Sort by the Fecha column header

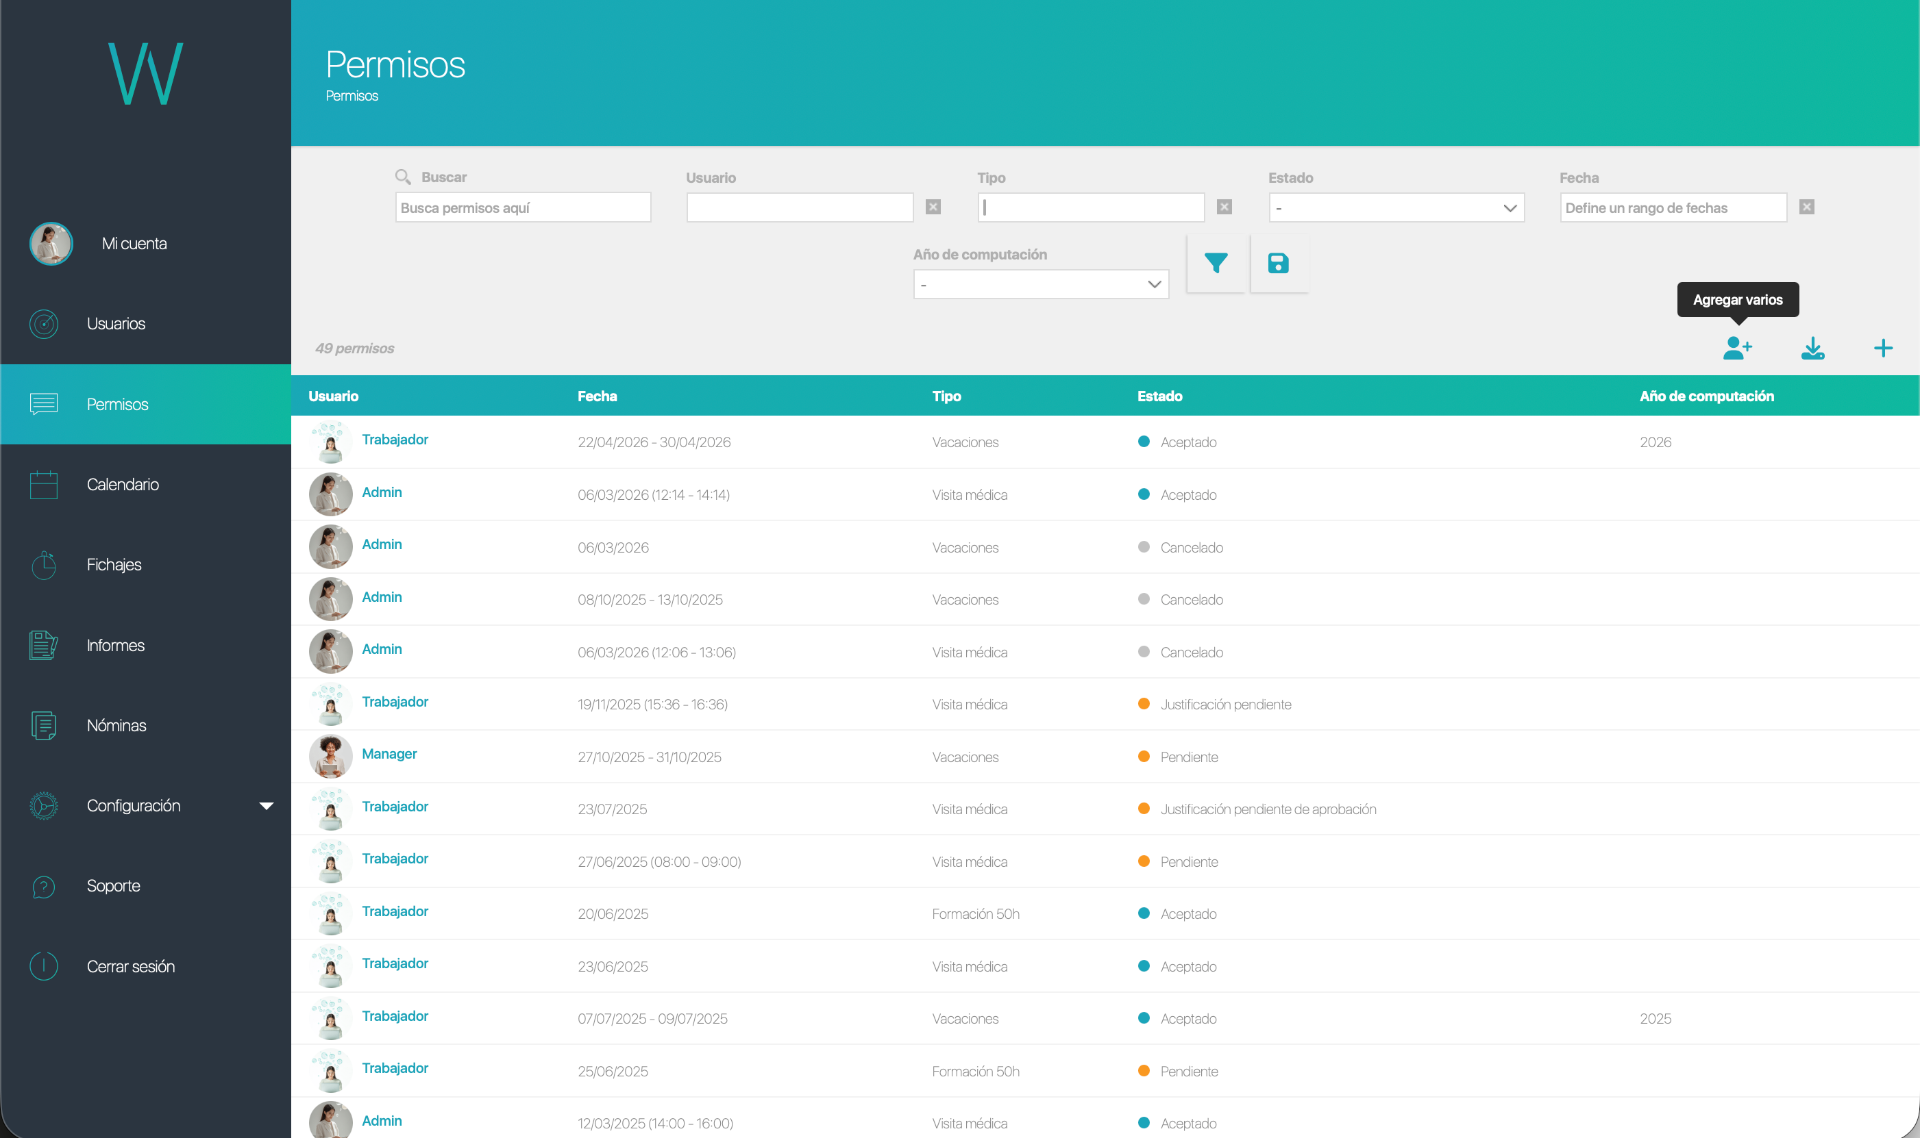coord(597,396)
